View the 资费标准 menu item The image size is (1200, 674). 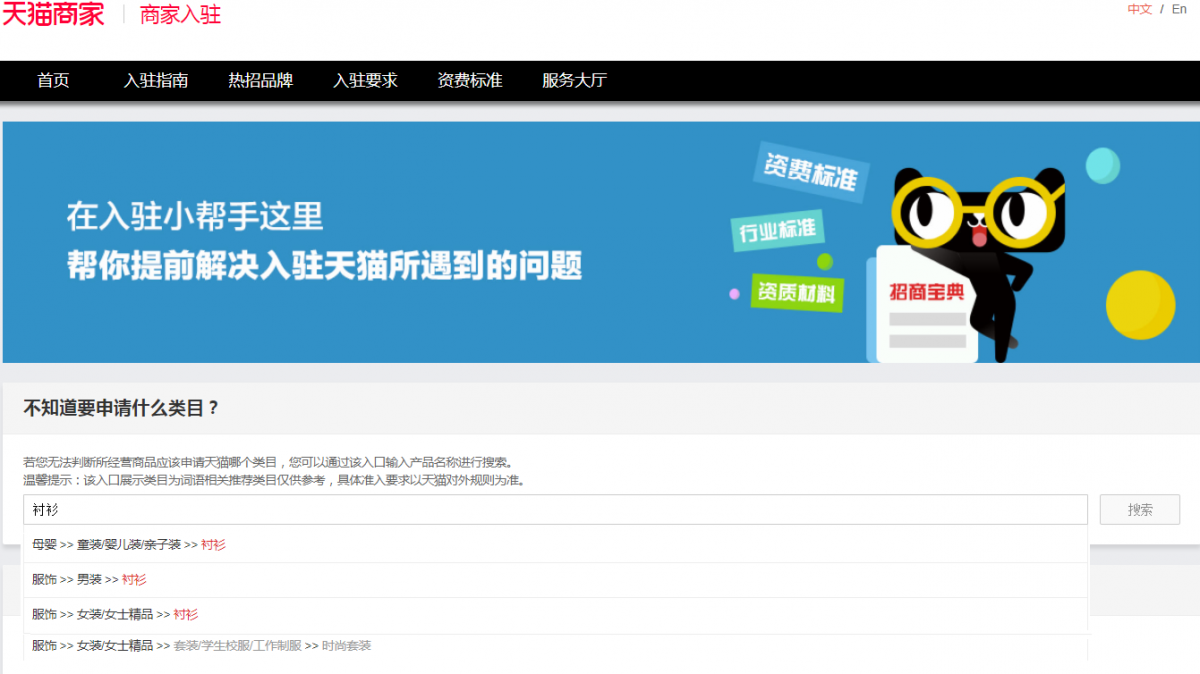[470, 81]
